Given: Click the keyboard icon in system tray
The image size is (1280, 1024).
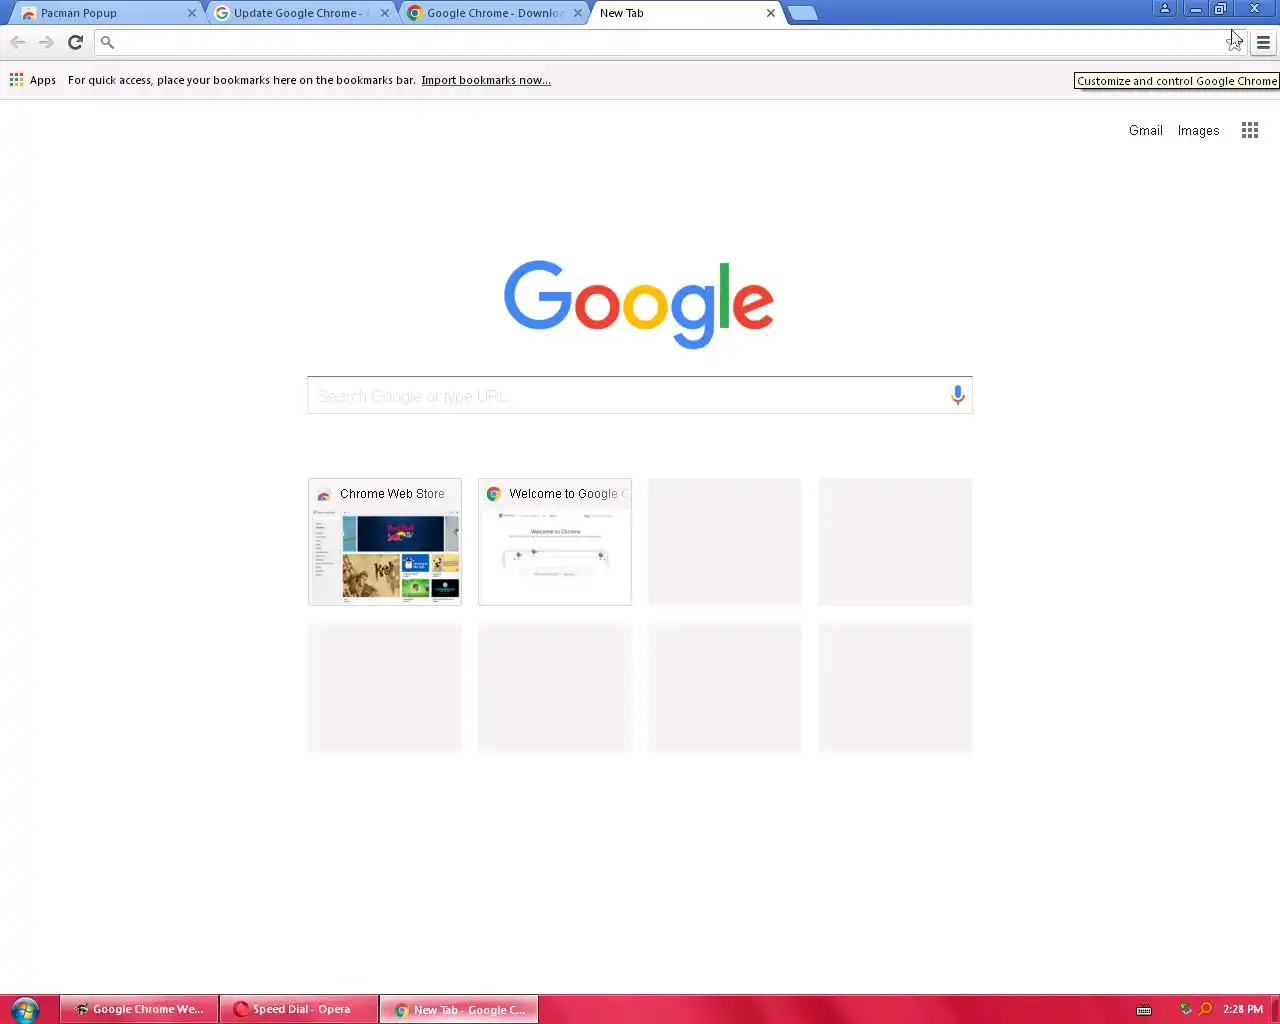Looking at the screenshot, I should pos(1144,1009).
